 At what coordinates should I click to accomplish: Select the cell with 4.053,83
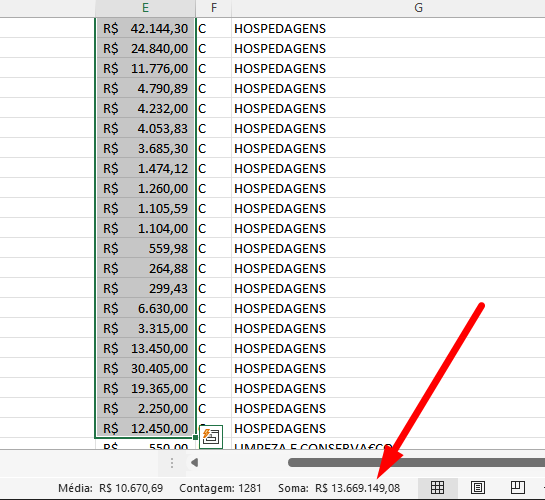pos(146,129)
